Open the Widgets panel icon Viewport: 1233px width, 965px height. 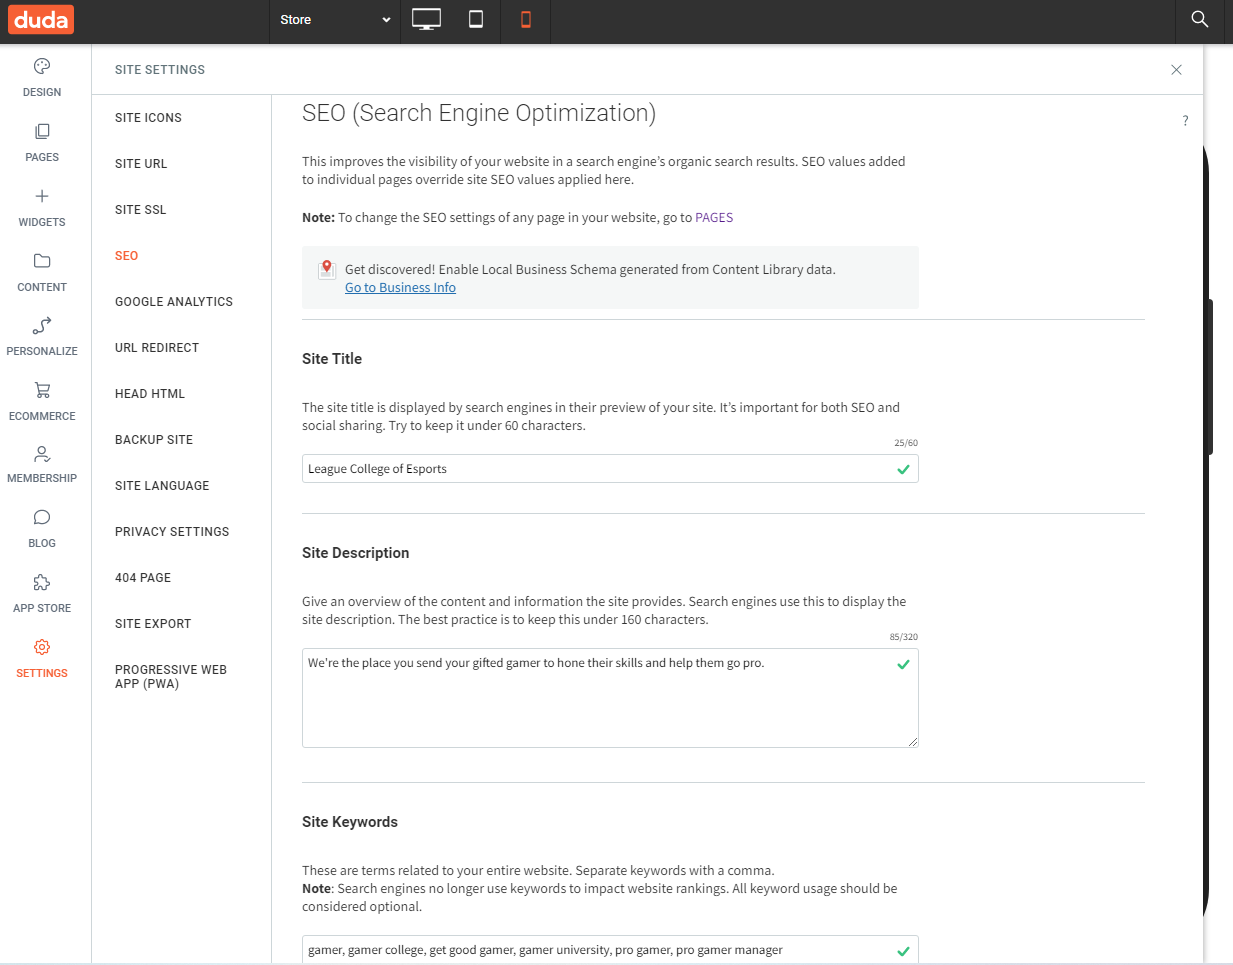tap(42, 196)
